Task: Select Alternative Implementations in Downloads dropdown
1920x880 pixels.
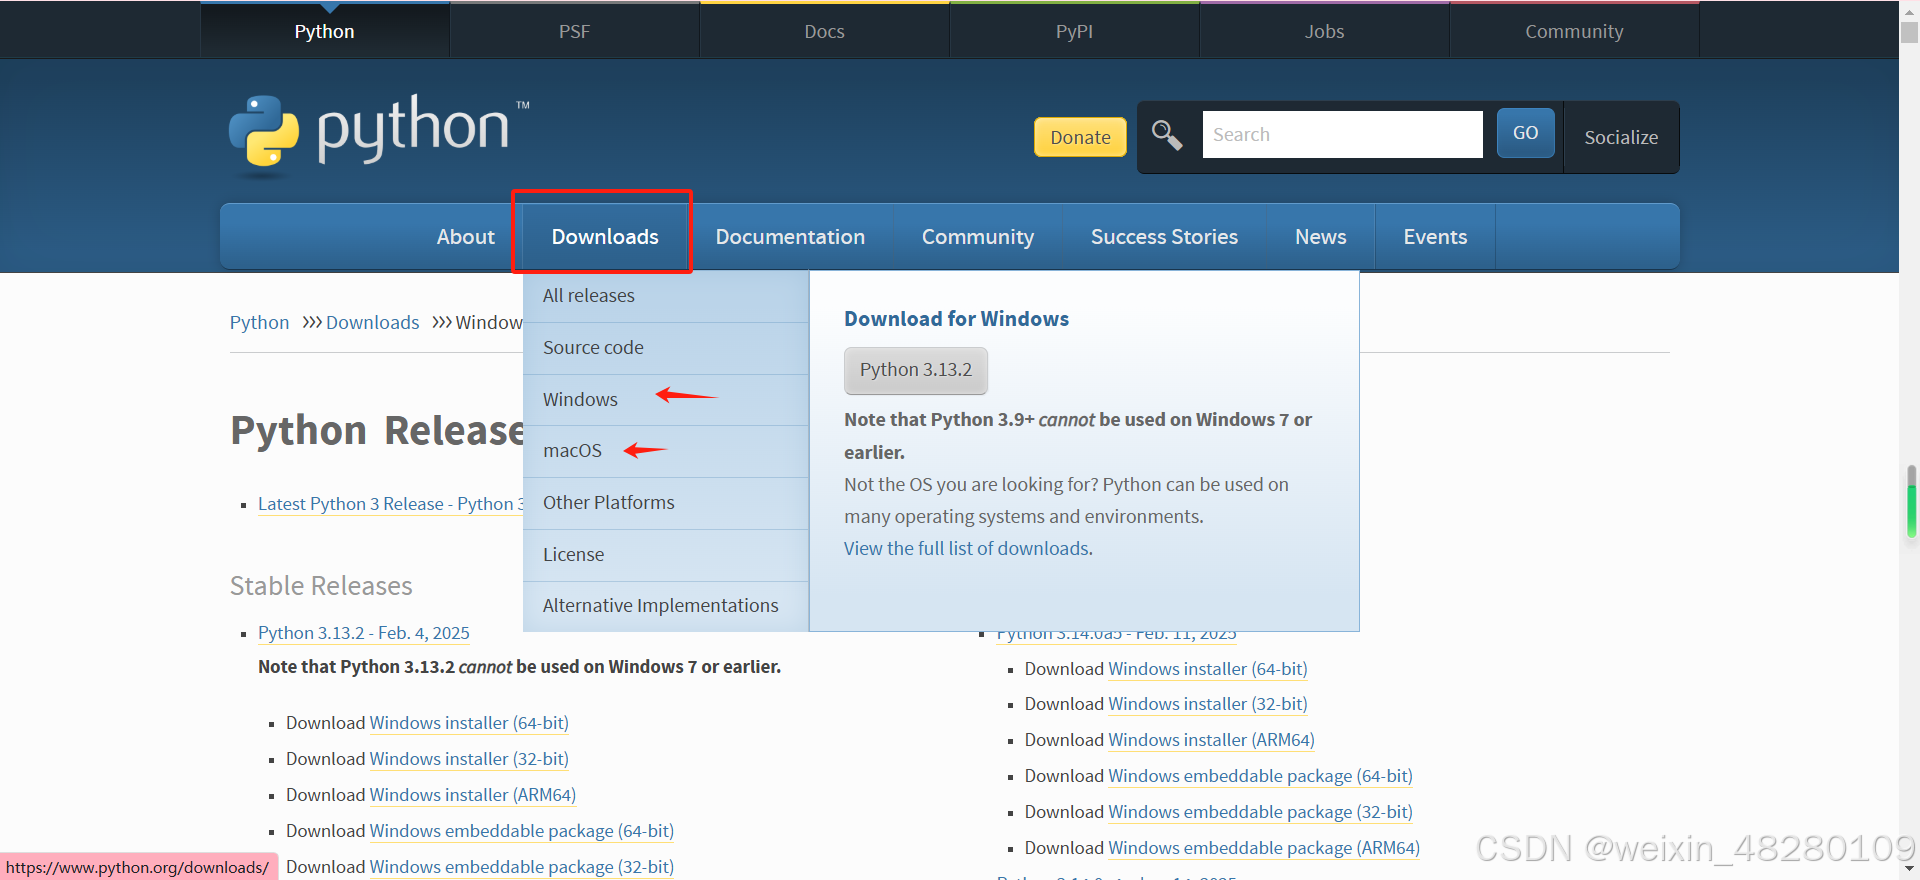Action: pyautogui.click(x=666, y=606)
